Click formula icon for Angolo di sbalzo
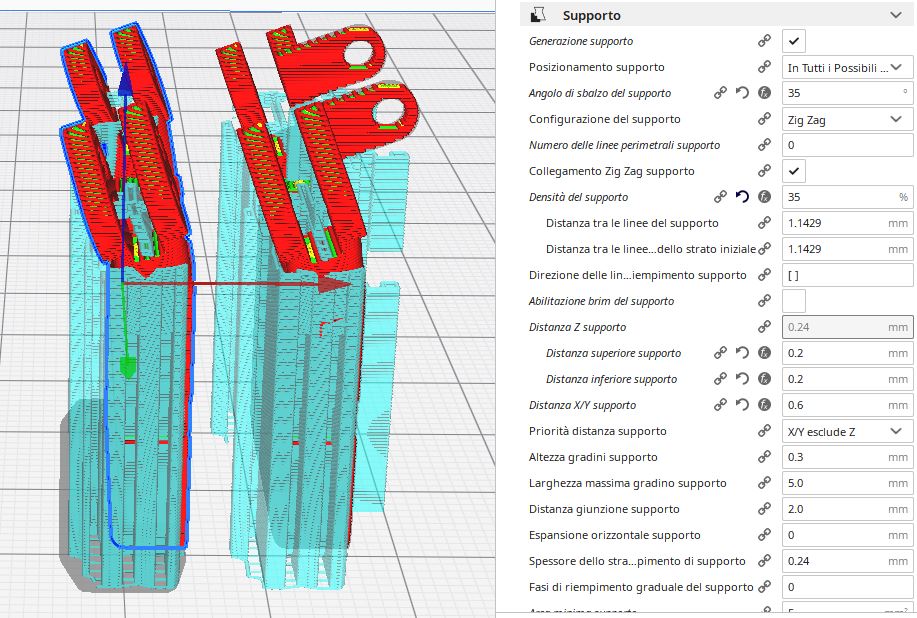 [764, 93]
